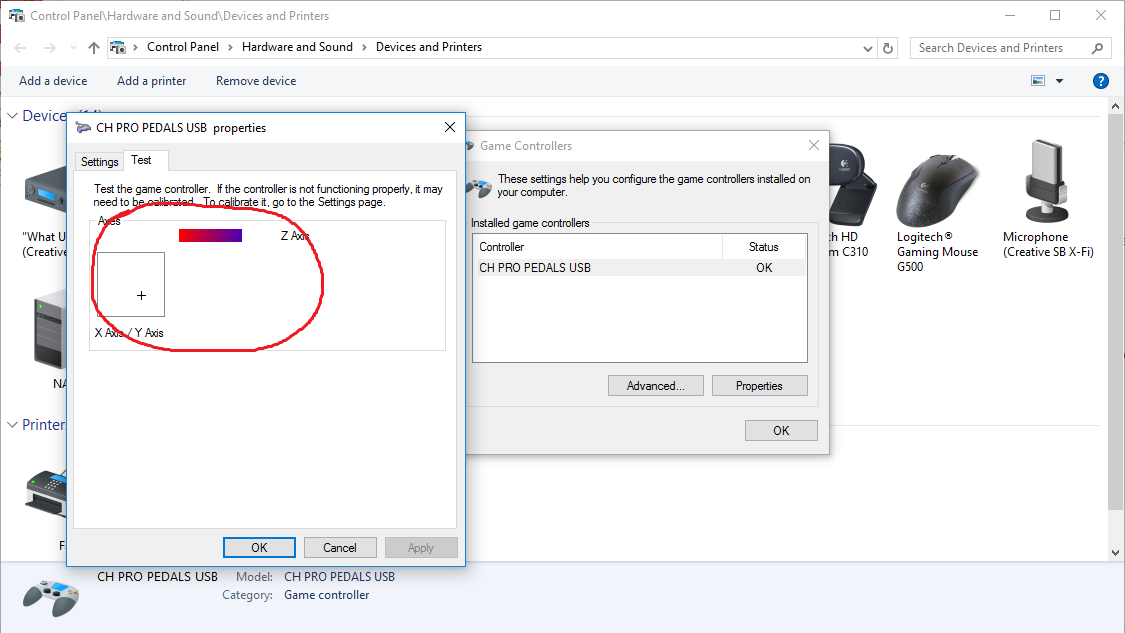Viewport: 1125px width, 633px height.
Task: Click the window title bar icon
Action: point(16,15)
